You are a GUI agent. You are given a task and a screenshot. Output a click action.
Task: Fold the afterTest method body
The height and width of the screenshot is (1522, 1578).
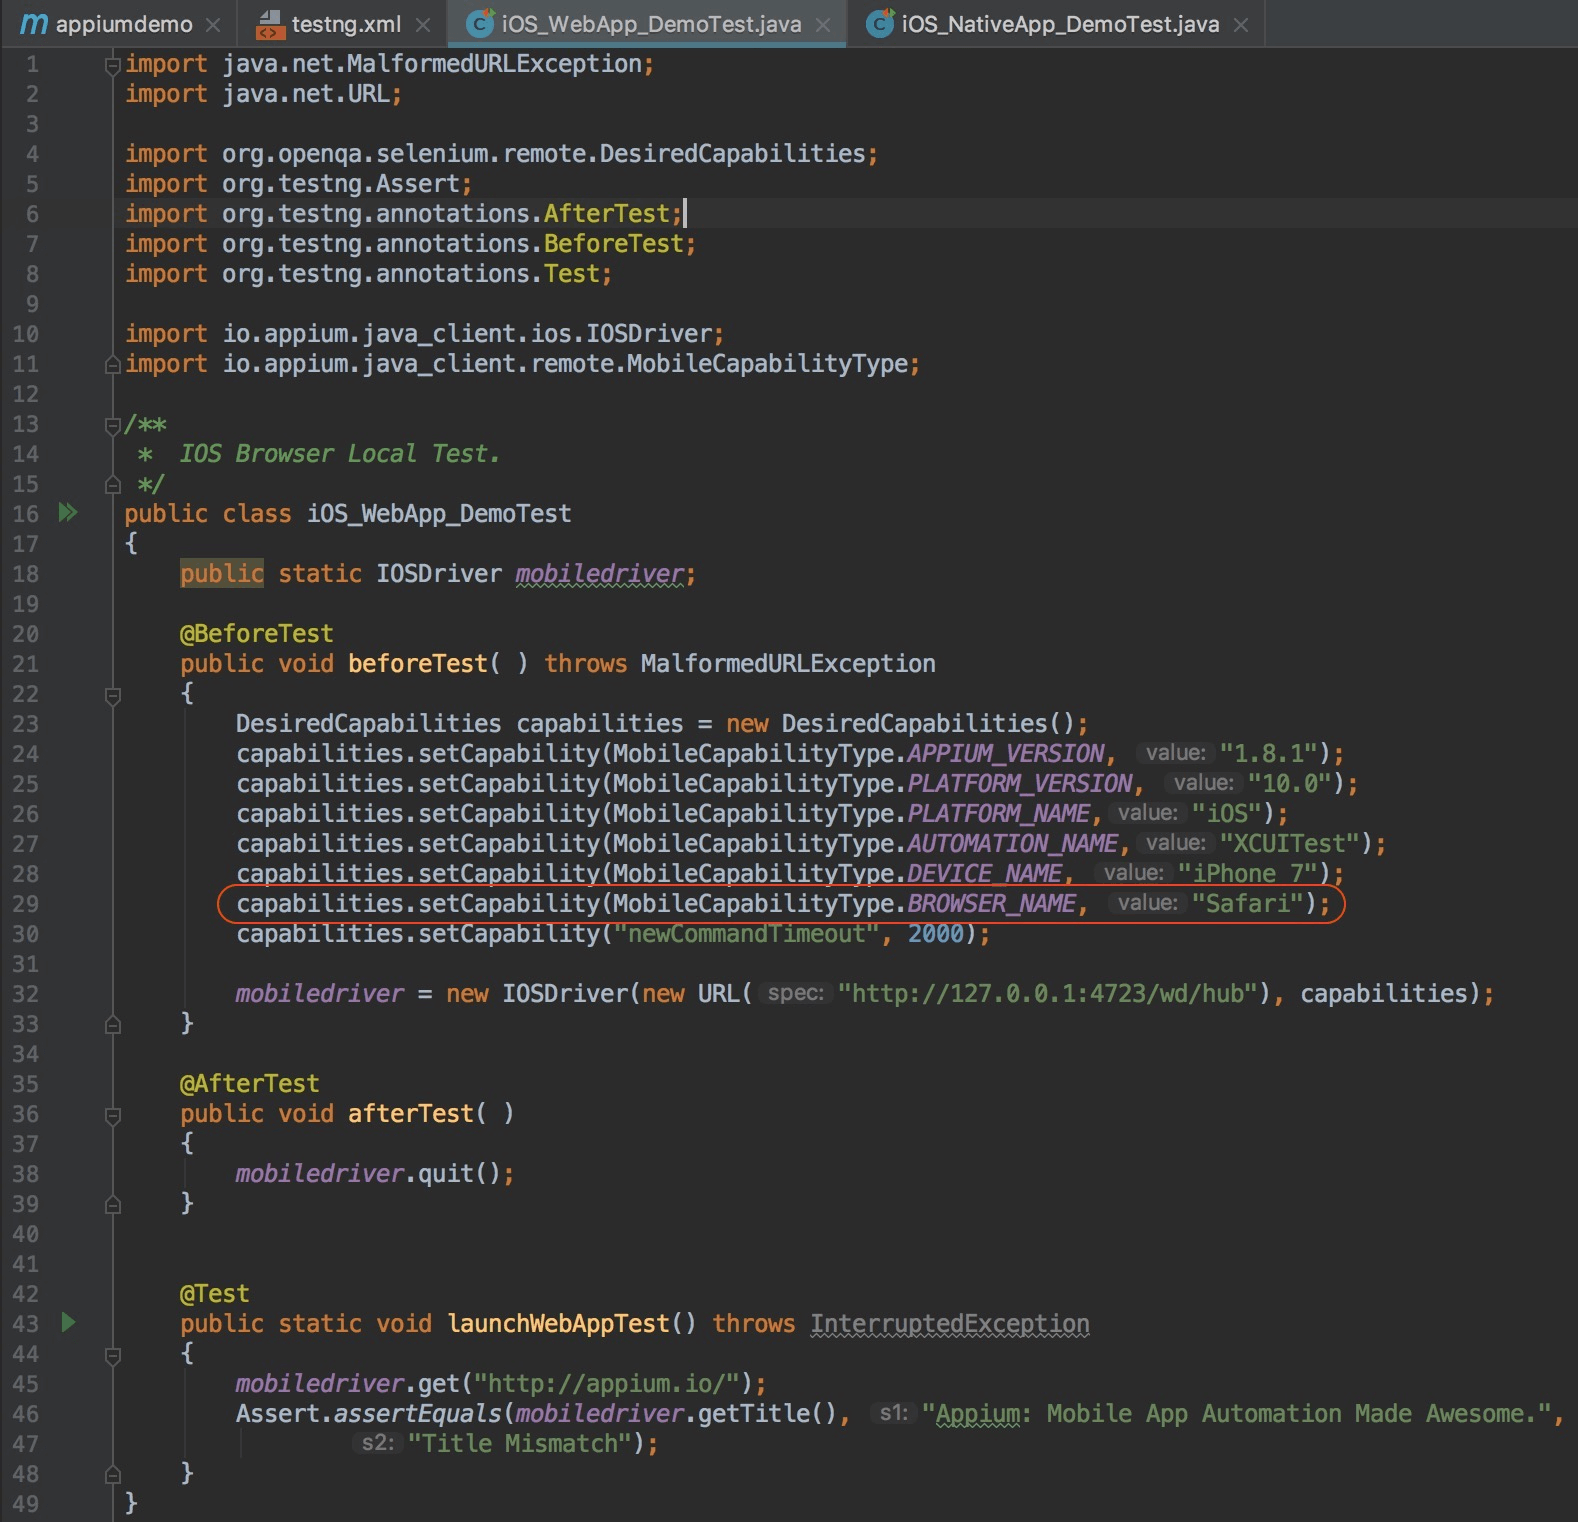112,1115
